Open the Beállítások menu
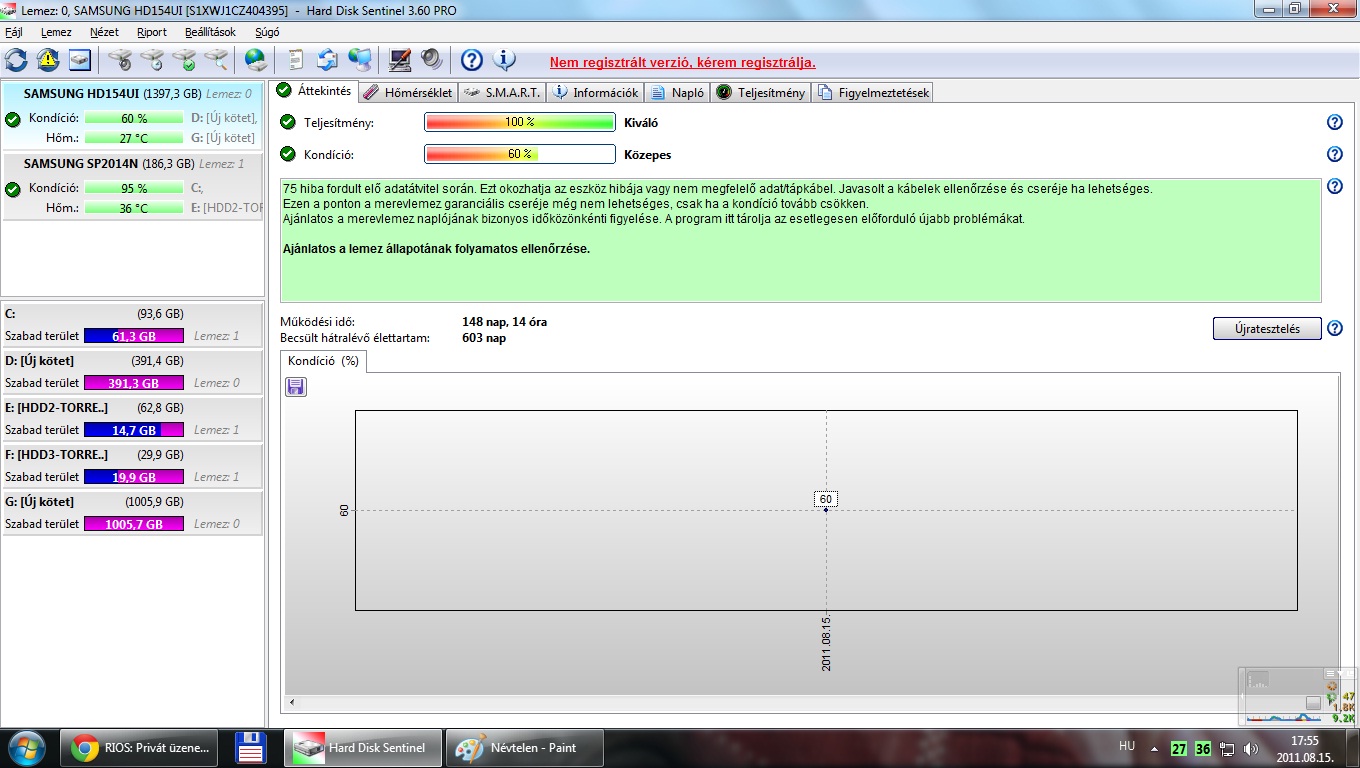The width and height of the screenshot is (1360, 768). point(210,32)
